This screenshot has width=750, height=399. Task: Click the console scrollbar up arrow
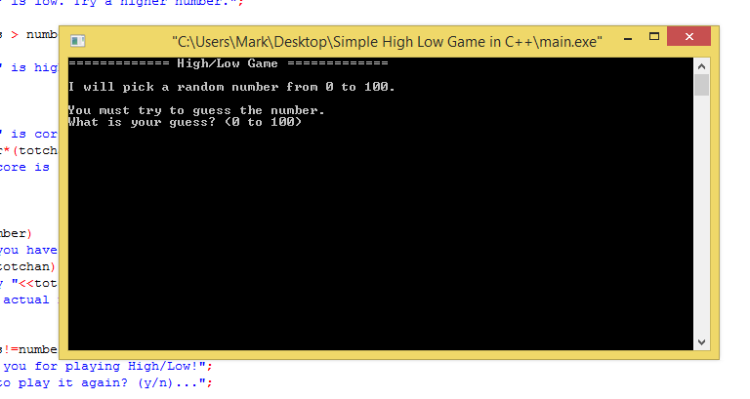coord(701,66)
